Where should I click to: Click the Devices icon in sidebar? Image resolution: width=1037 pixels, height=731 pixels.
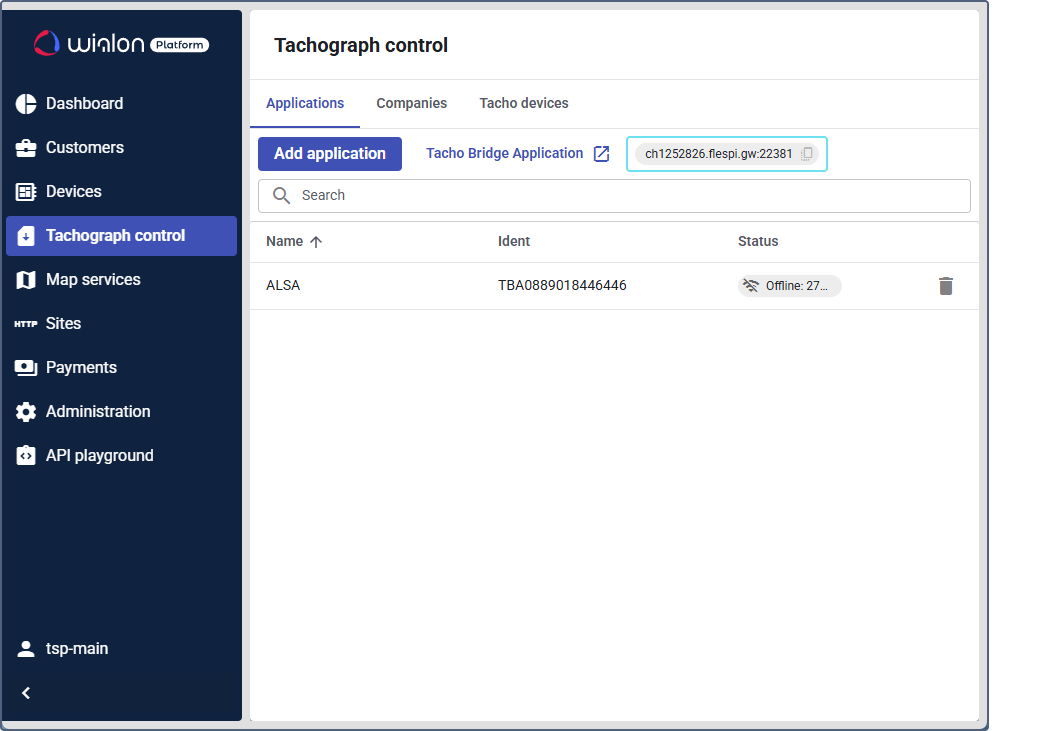(26, 192)
